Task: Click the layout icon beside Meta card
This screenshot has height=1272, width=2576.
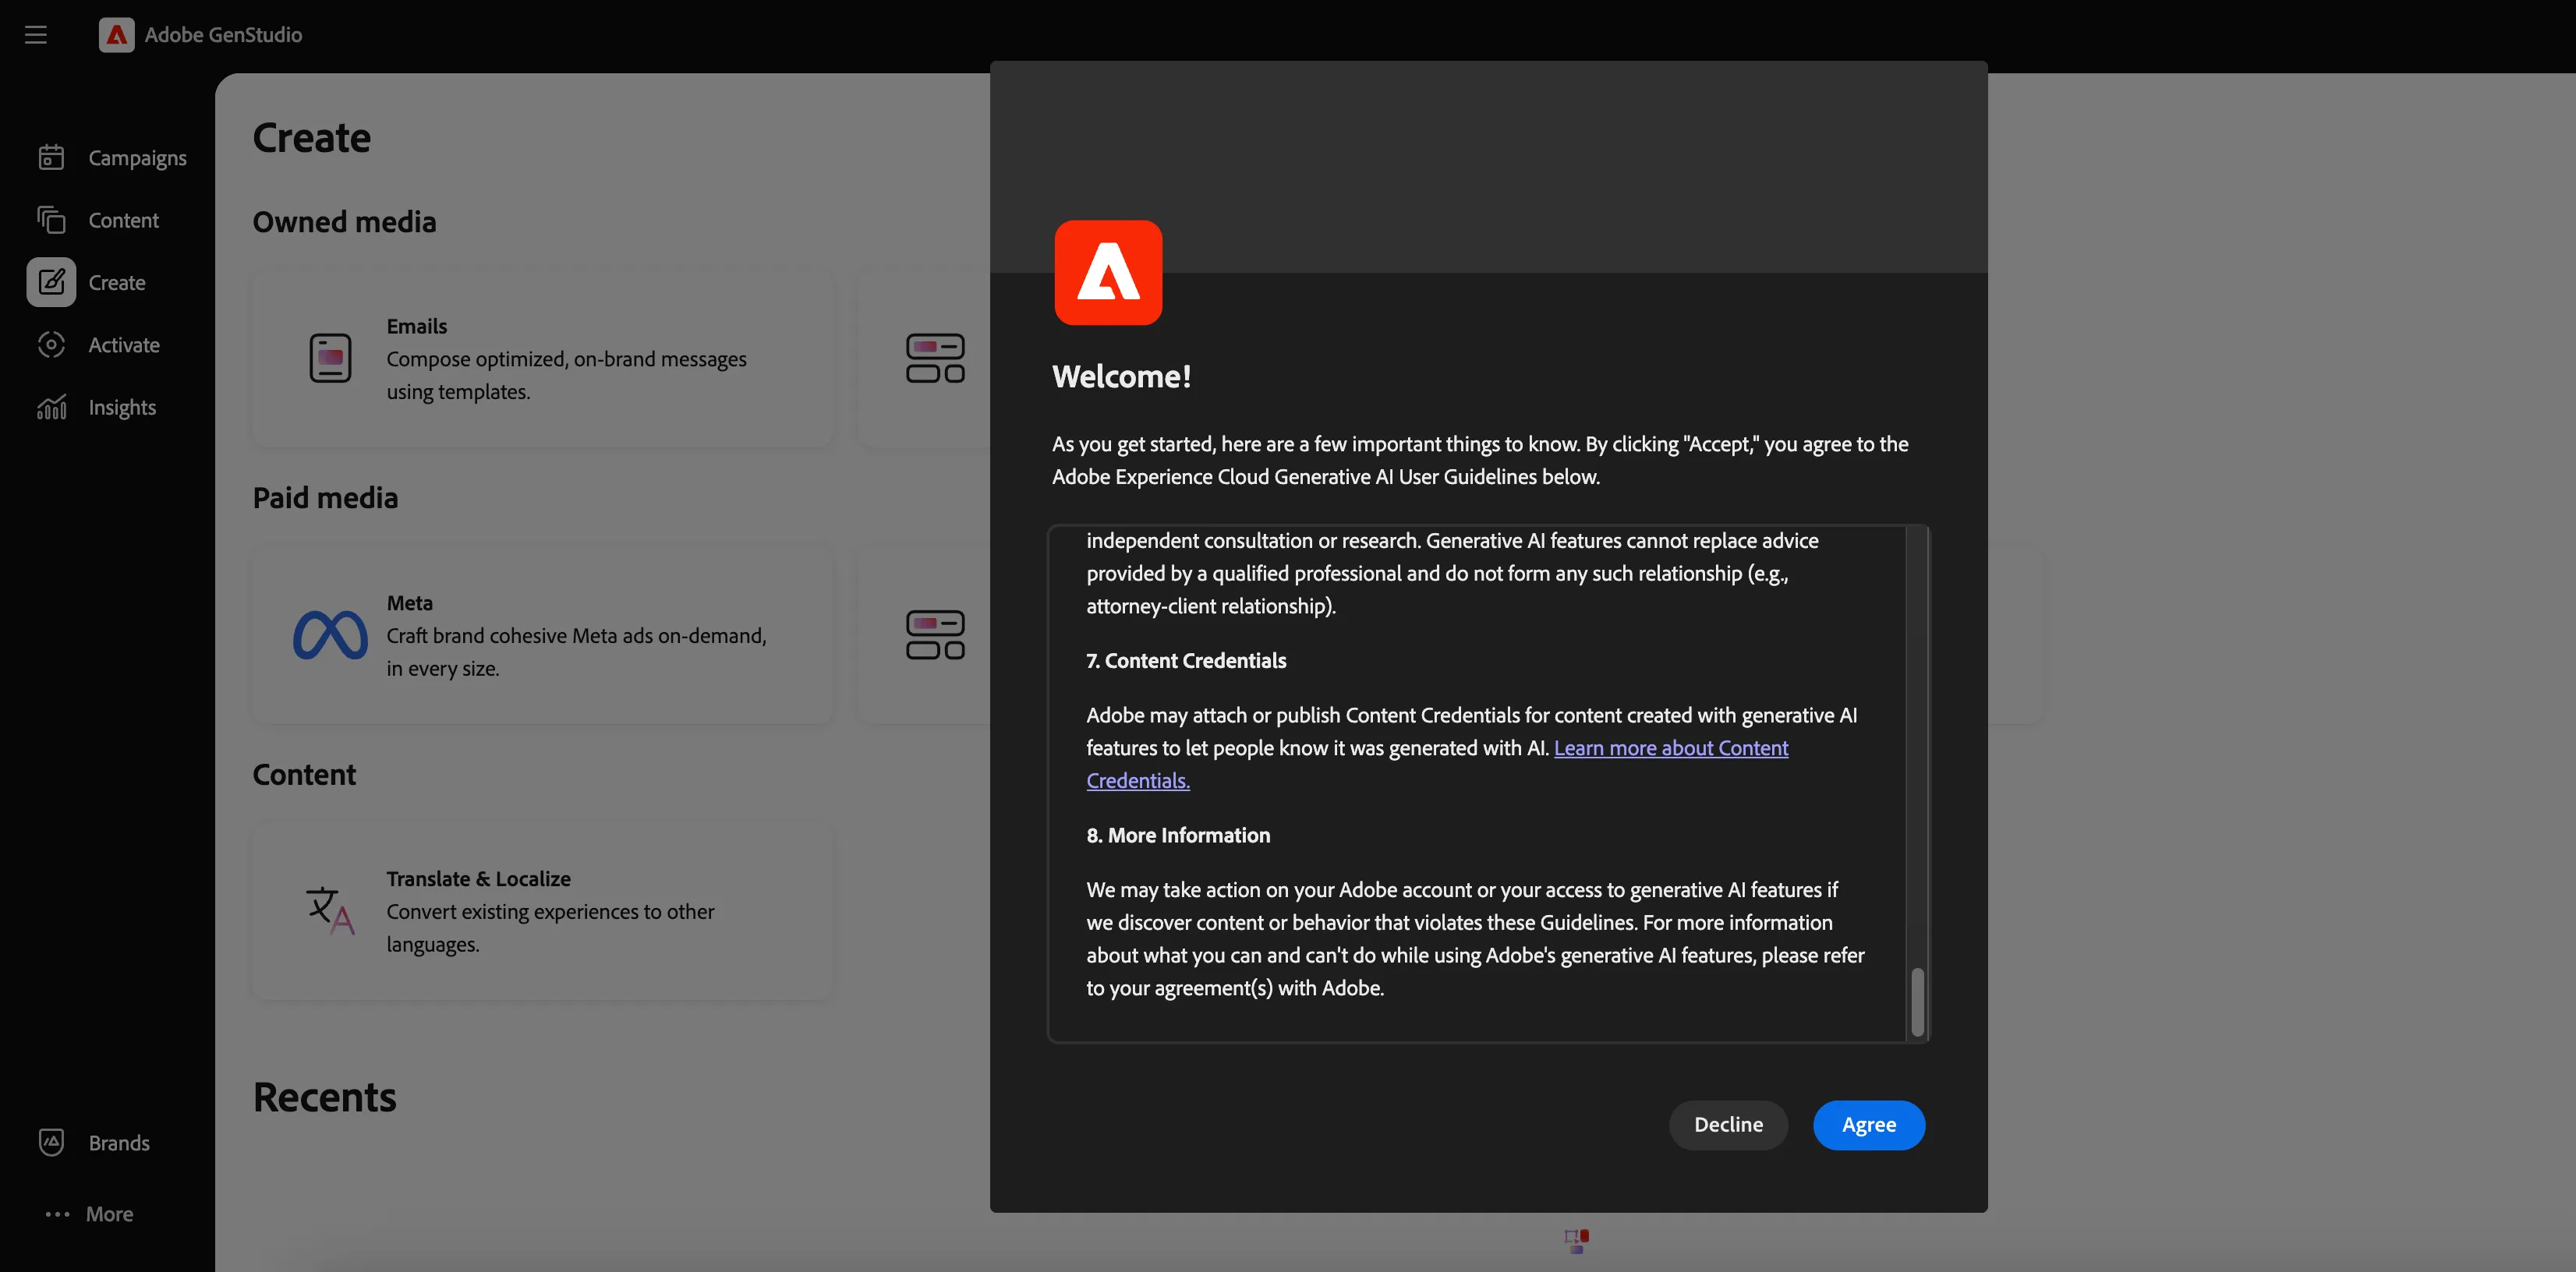Action: pos(935,635)
